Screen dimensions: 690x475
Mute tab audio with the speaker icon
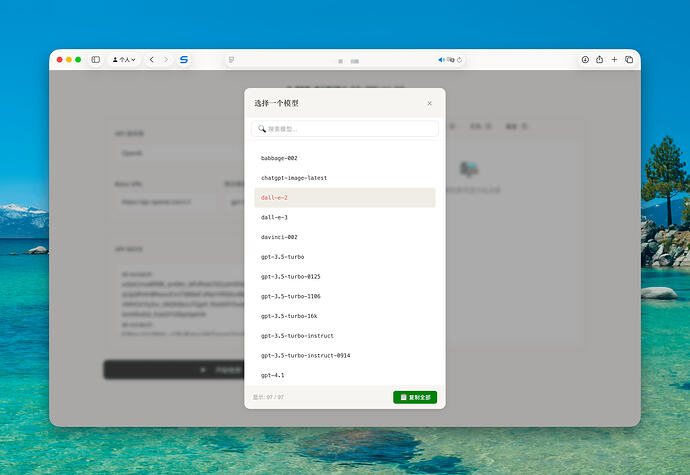click(441, 60)
